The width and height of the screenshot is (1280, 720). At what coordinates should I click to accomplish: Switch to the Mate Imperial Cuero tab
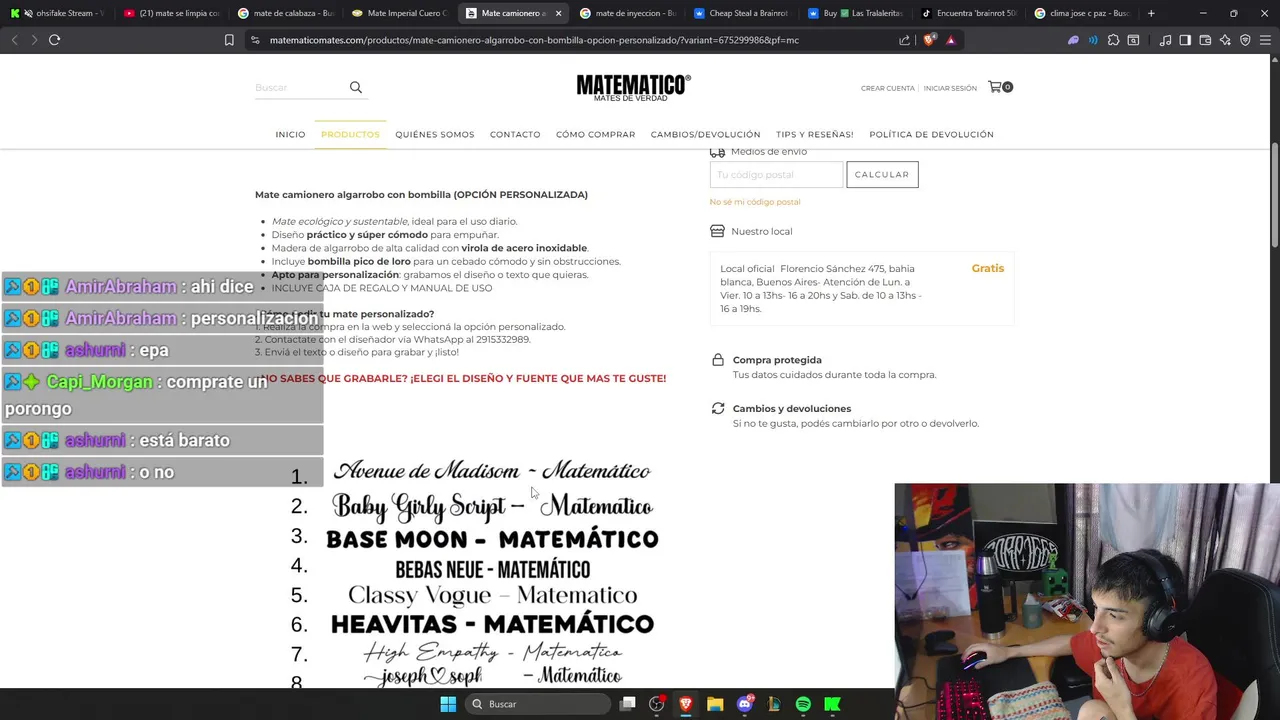[x=400, y=13]
